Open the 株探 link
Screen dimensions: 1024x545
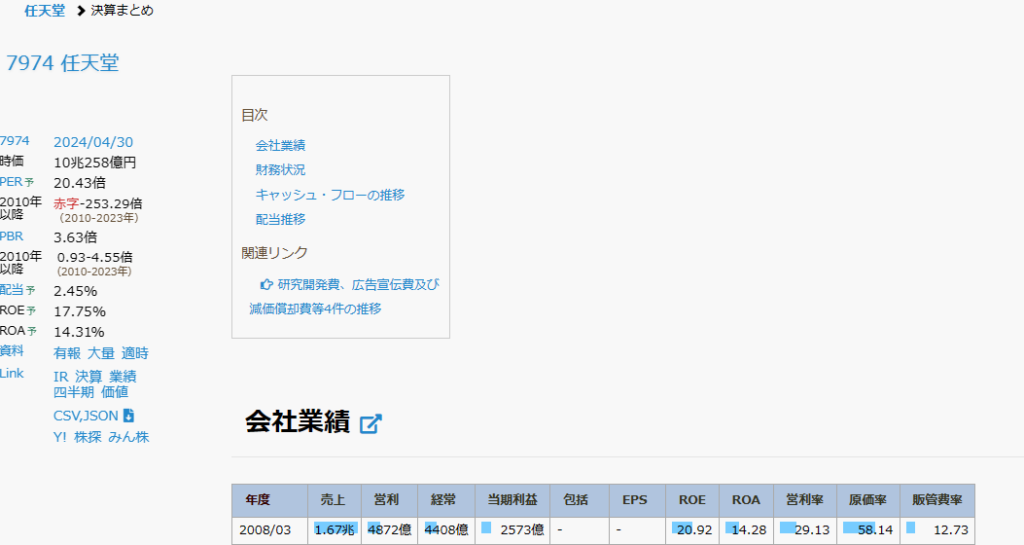(88, 437)
